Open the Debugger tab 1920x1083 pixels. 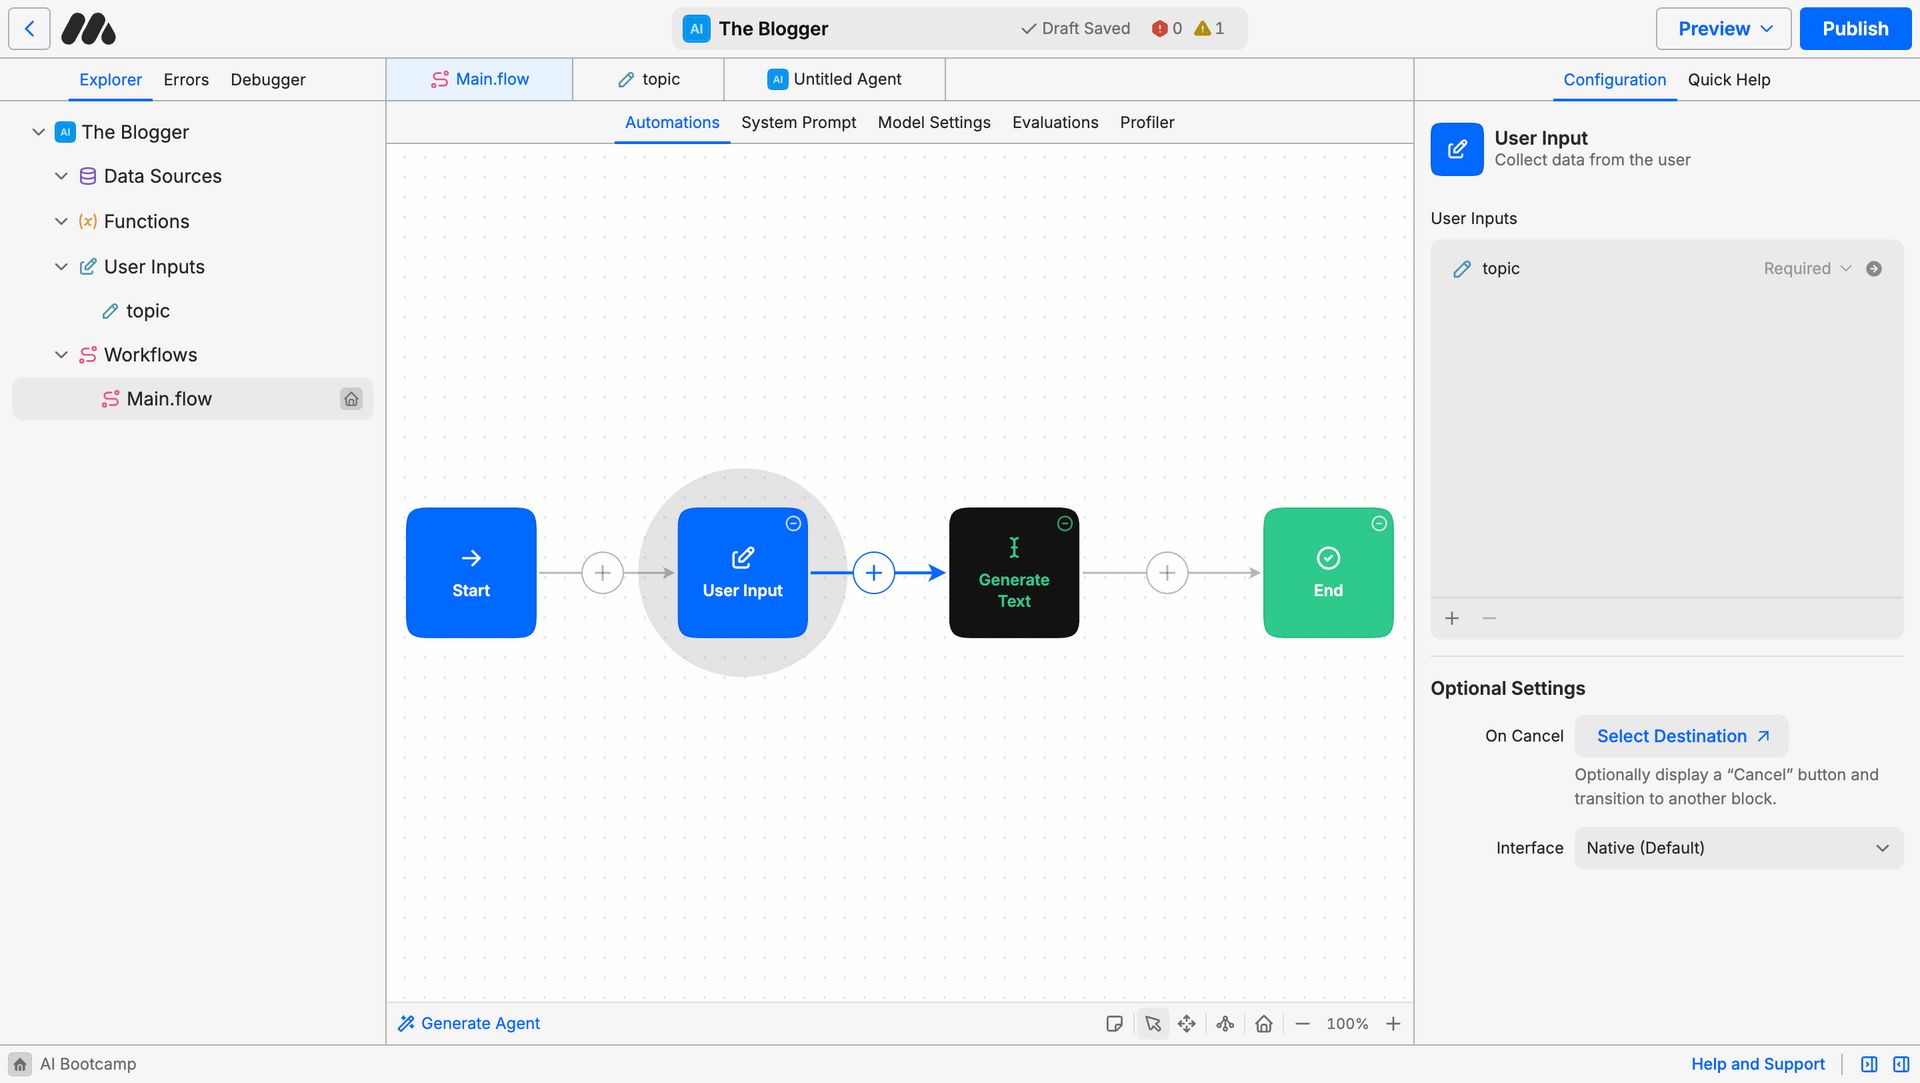267,80
